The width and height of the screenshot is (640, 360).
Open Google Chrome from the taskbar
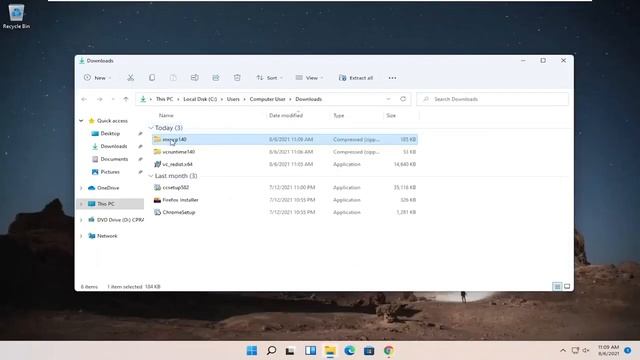(389, 351)
